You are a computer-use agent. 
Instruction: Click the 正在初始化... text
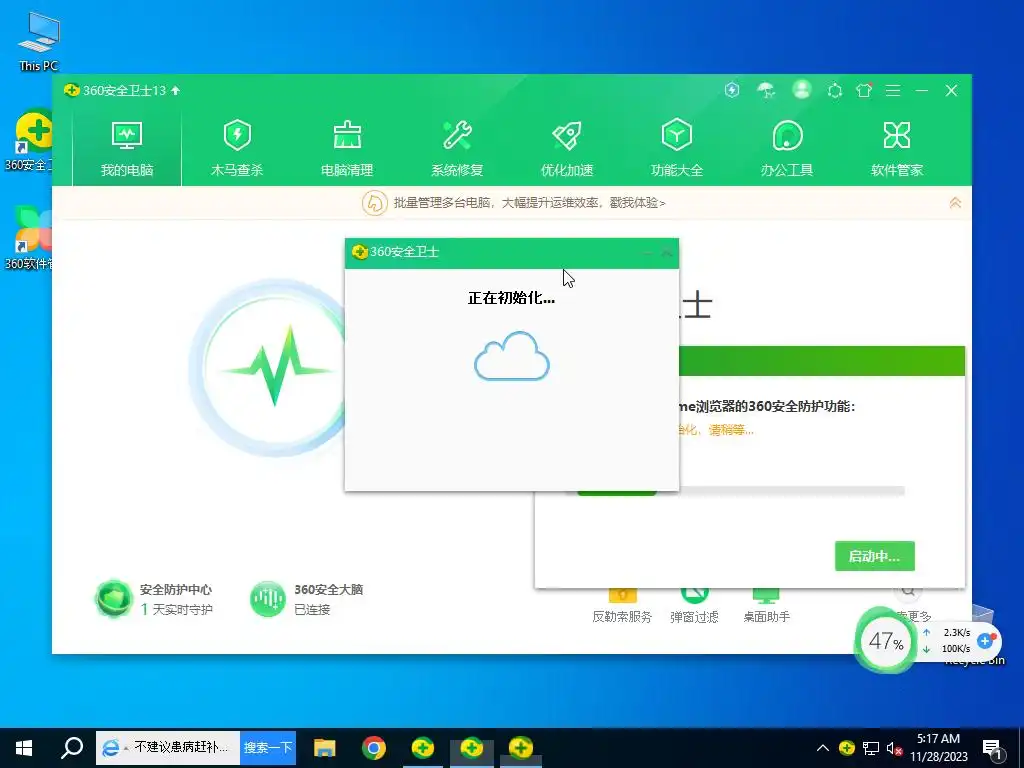pyautogui.click(x=511, y=298)
